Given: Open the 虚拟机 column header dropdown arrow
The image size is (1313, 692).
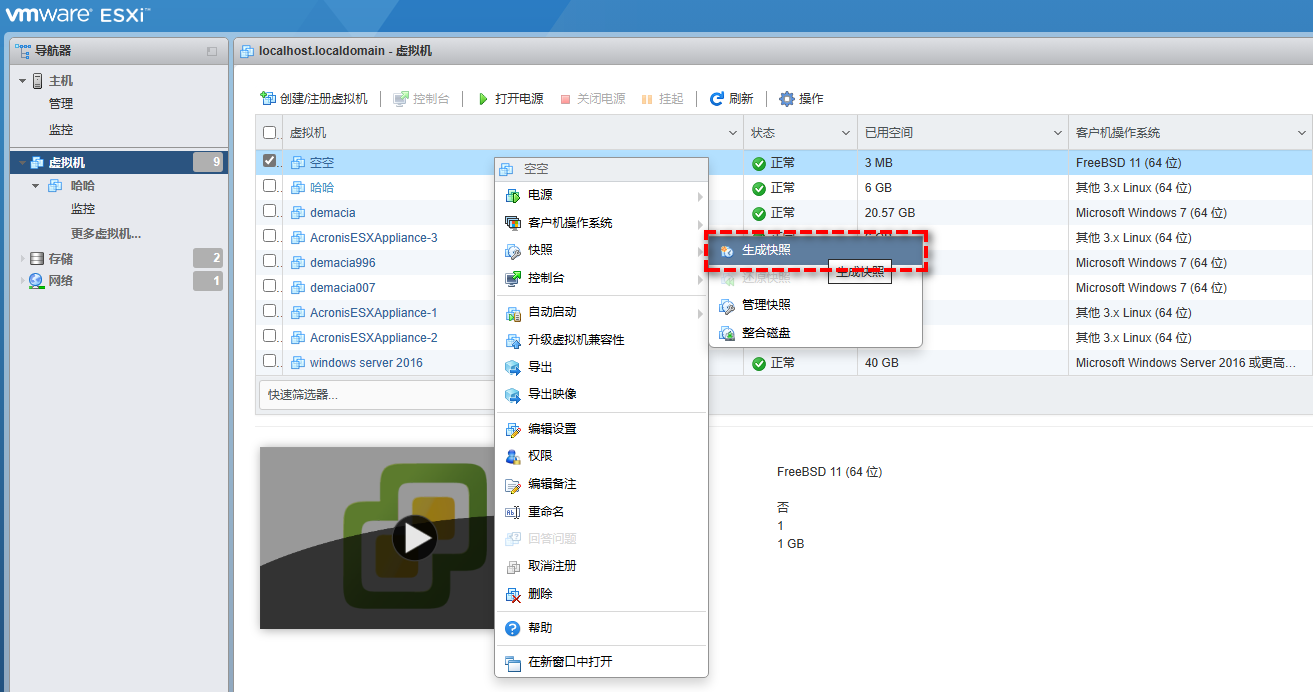Looking at the screenshot, I should pyautogui.click(x=733, y=133).
